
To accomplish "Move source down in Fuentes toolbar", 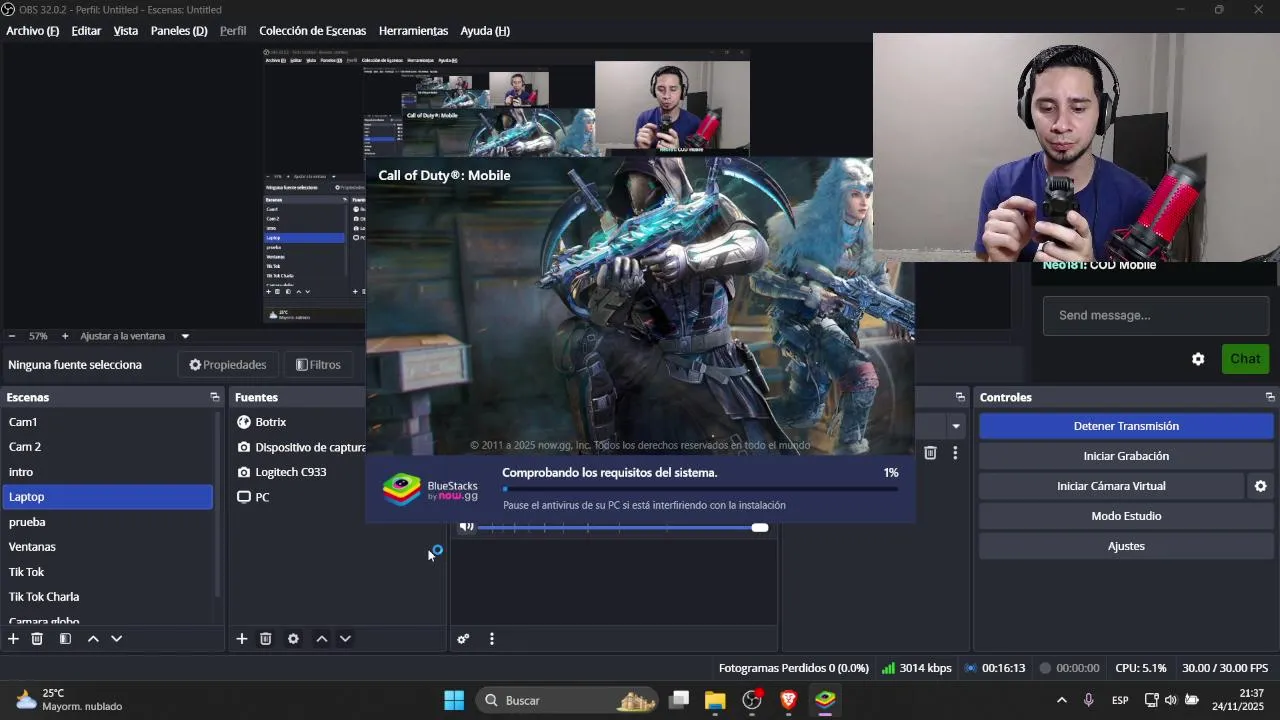I will [x=345, y=639].
